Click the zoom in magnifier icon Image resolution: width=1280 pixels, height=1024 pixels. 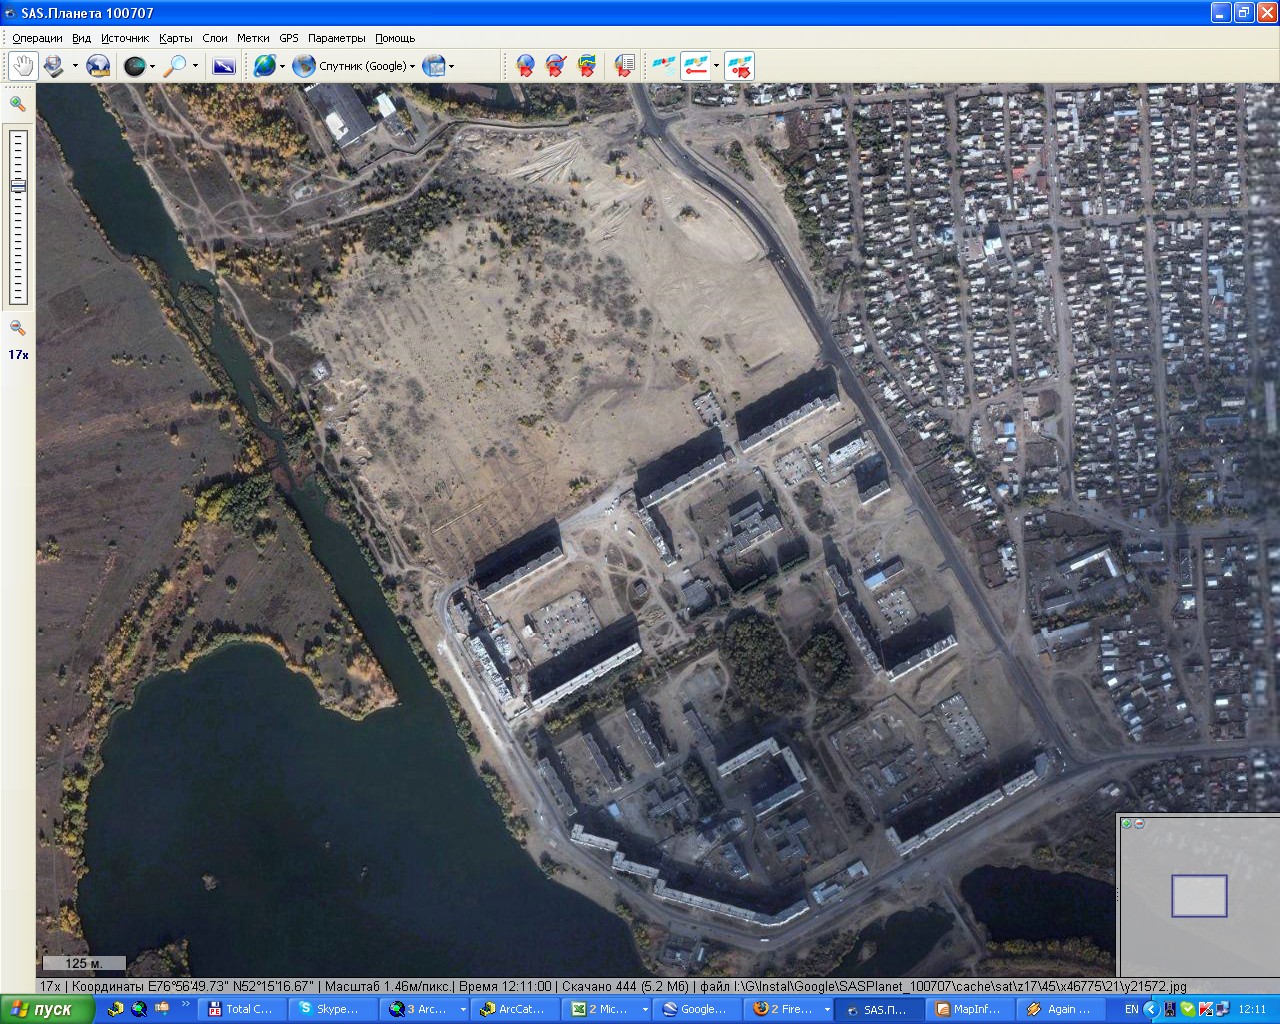click(17, 104)
